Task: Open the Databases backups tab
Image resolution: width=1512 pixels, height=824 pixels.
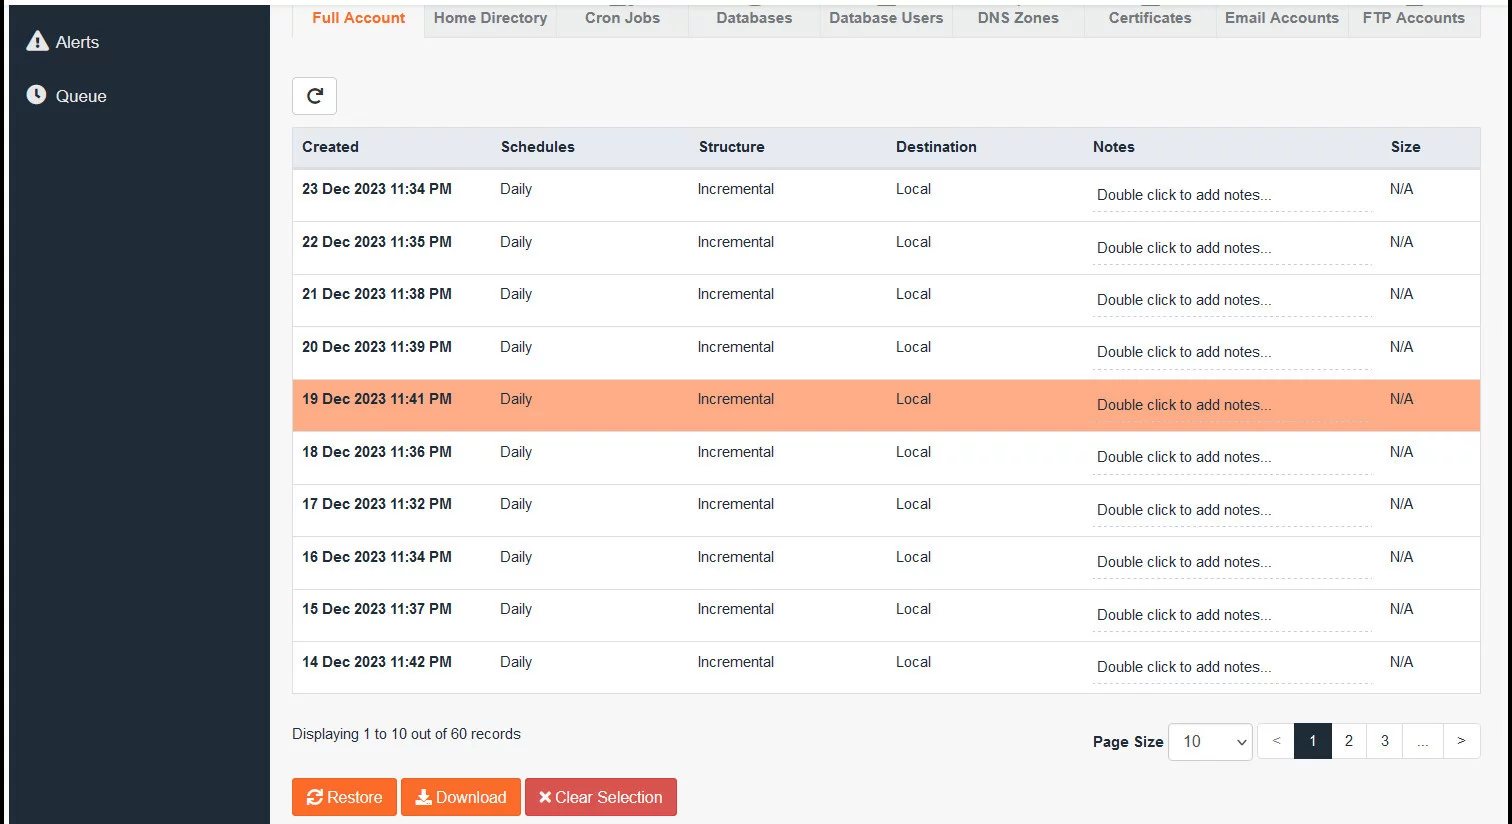Action: [753, 17]
